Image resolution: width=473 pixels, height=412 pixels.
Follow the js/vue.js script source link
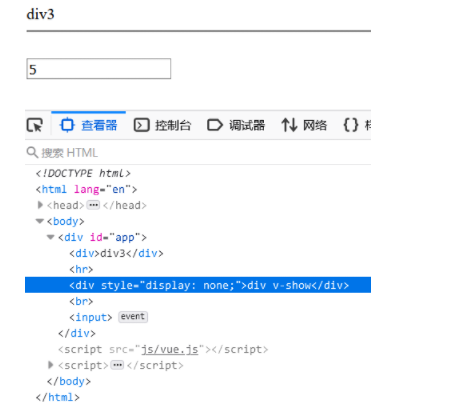(170, 349)
